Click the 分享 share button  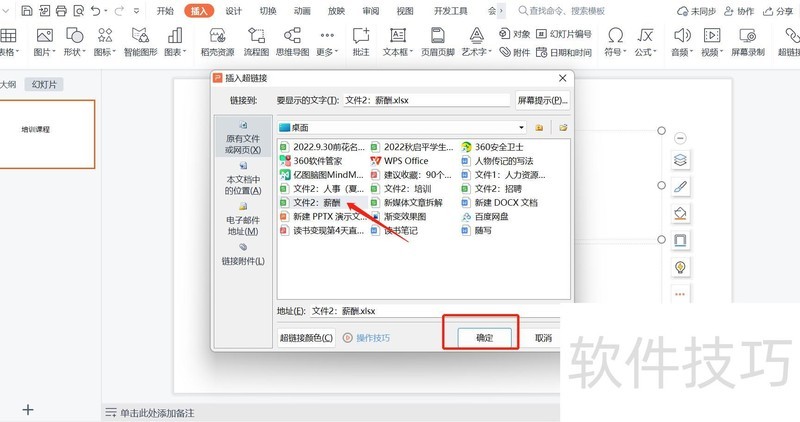(x=778, y=11)
